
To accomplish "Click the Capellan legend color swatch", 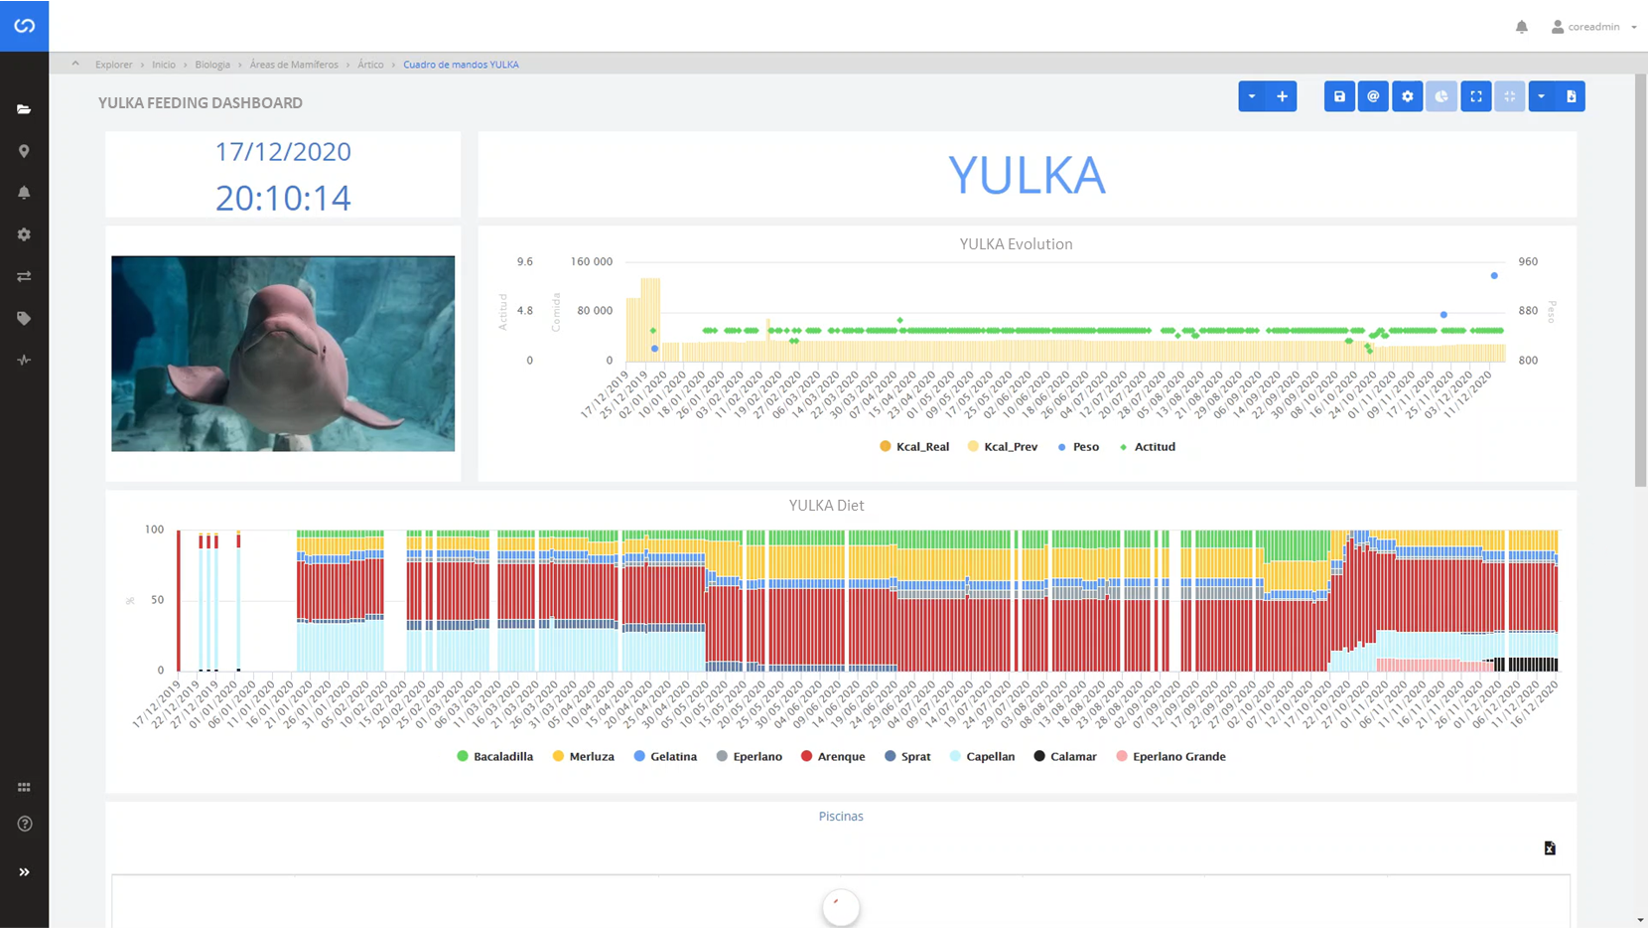I will [x=955, y=757].
